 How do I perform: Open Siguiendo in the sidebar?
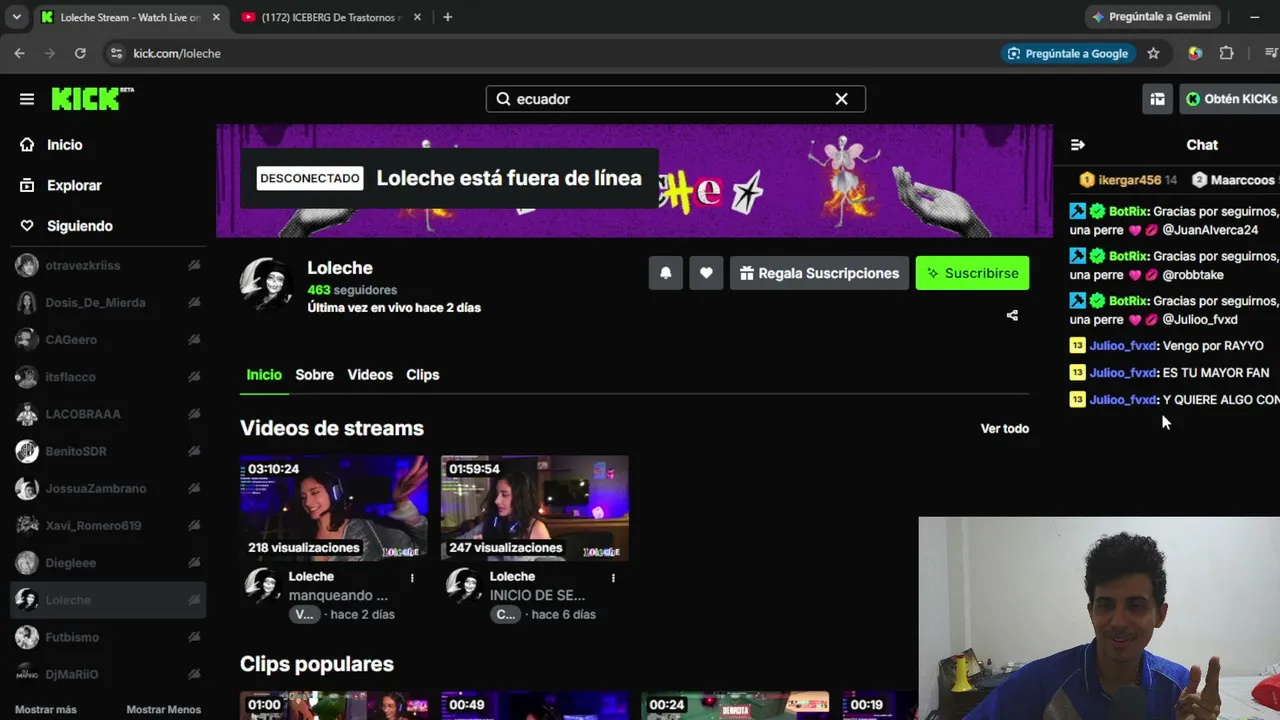(79, 226)
